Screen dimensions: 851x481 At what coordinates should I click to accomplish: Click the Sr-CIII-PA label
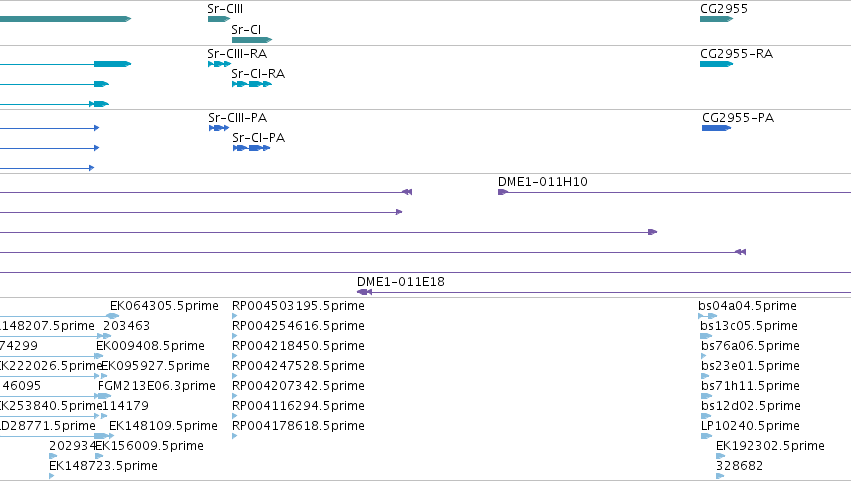[238, 118]
